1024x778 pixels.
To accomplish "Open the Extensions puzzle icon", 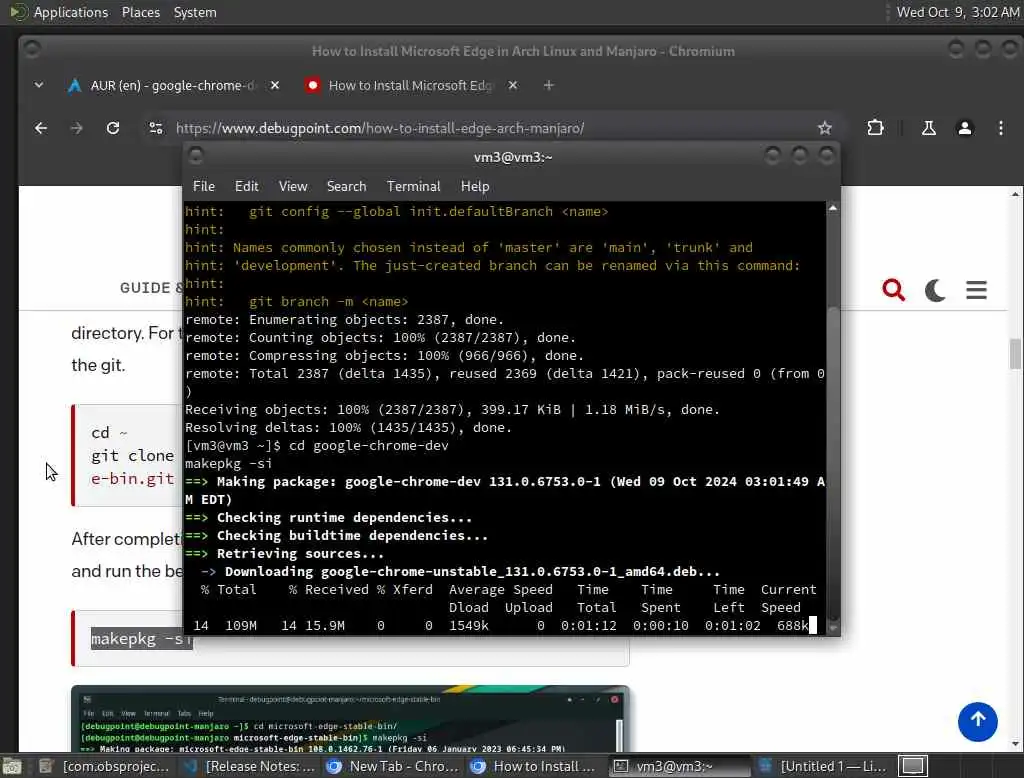I will coord(875,128).
